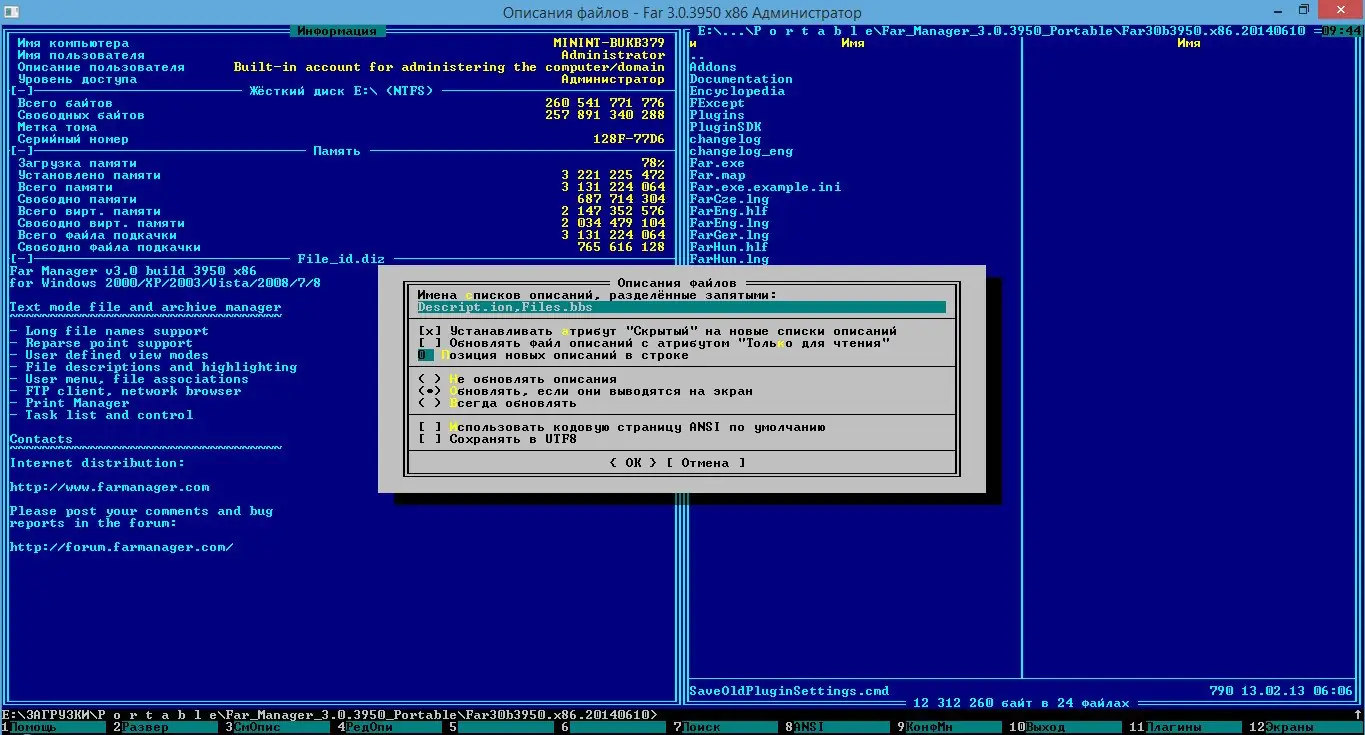
Task: Click the "12 312 260 байт в 24 файлах" summary
Action: [1021, 703]
